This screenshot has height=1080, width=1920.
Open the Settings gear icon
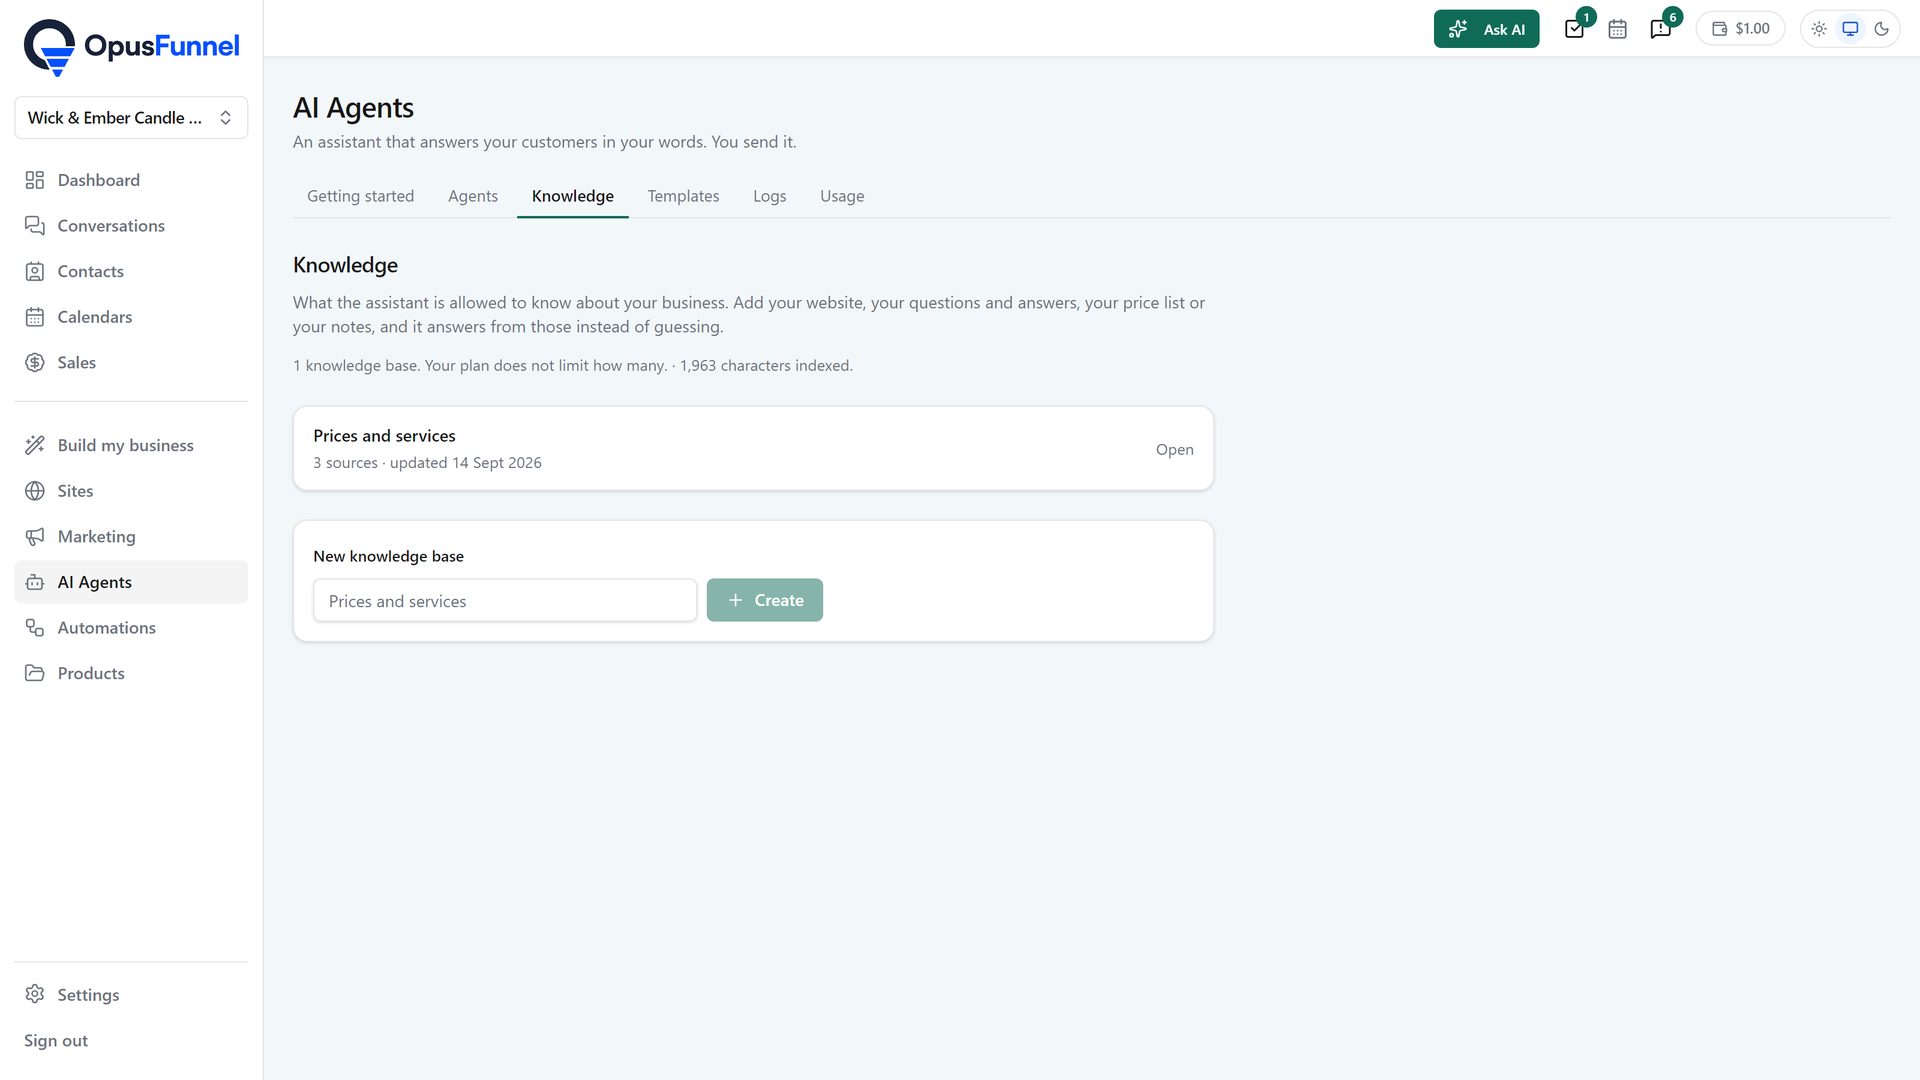click(35, 994)
